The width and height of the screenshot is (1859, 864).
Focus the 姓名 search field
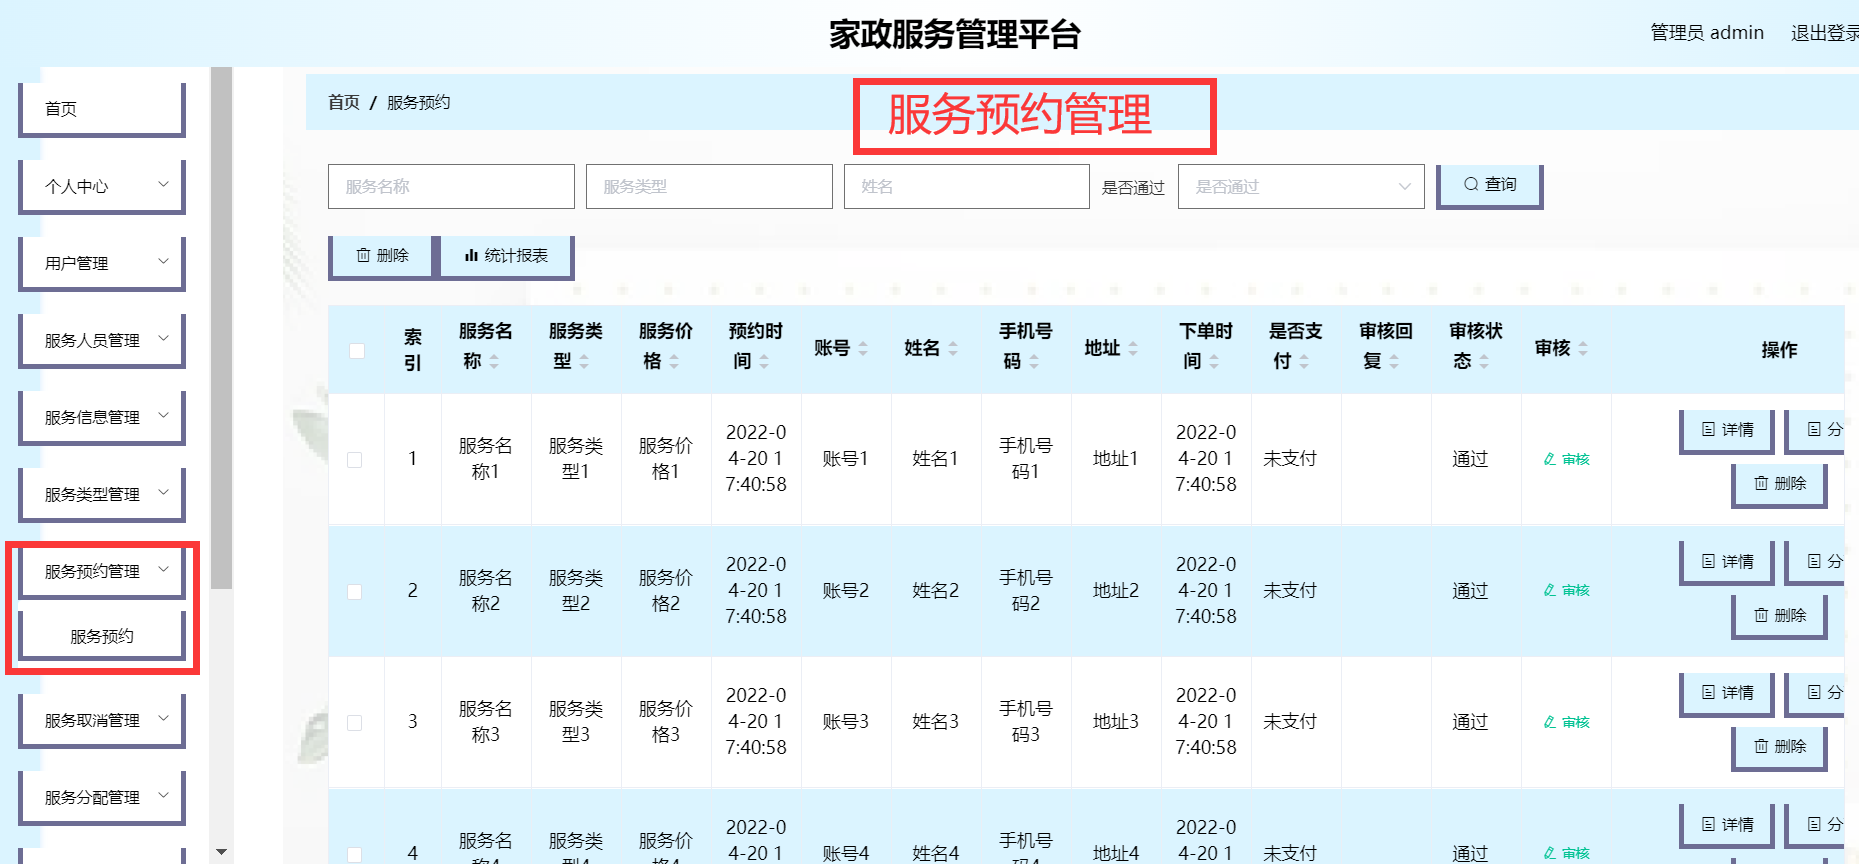pos(967,187)
